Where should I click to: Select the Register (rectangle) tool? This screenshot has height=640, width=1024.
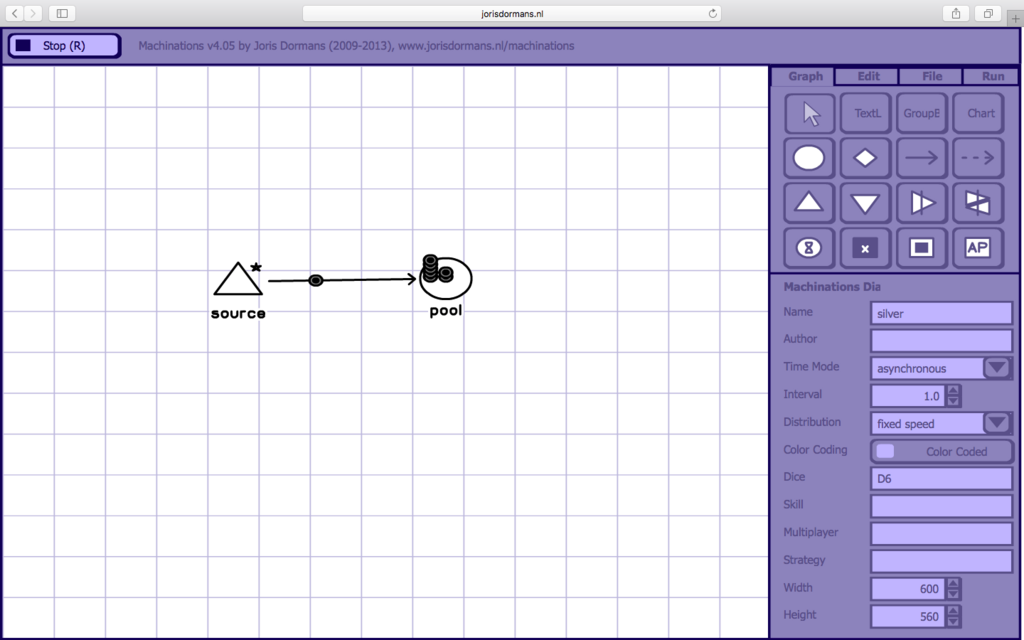point(921,248)
